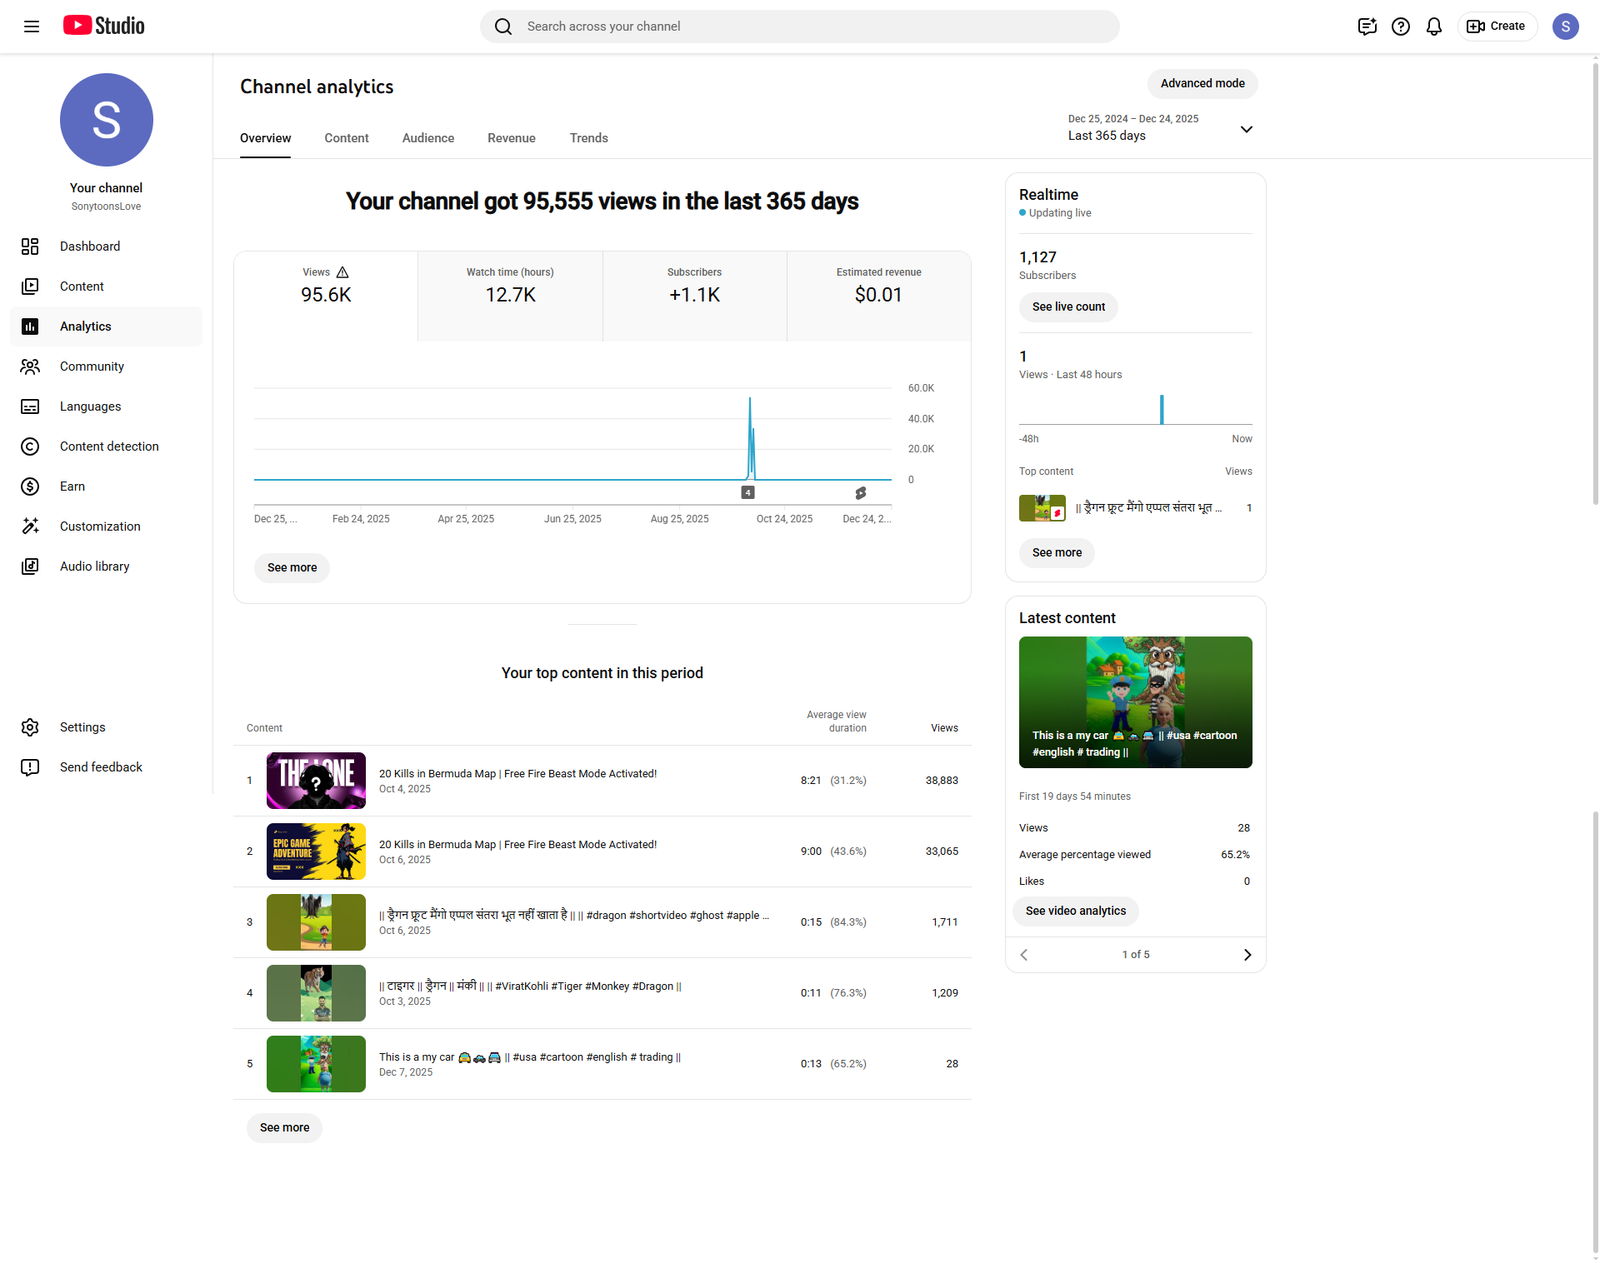Open the feedback message icon in header
The height and width of the screenshot is (1263, 1600).
click(1367, 27)
